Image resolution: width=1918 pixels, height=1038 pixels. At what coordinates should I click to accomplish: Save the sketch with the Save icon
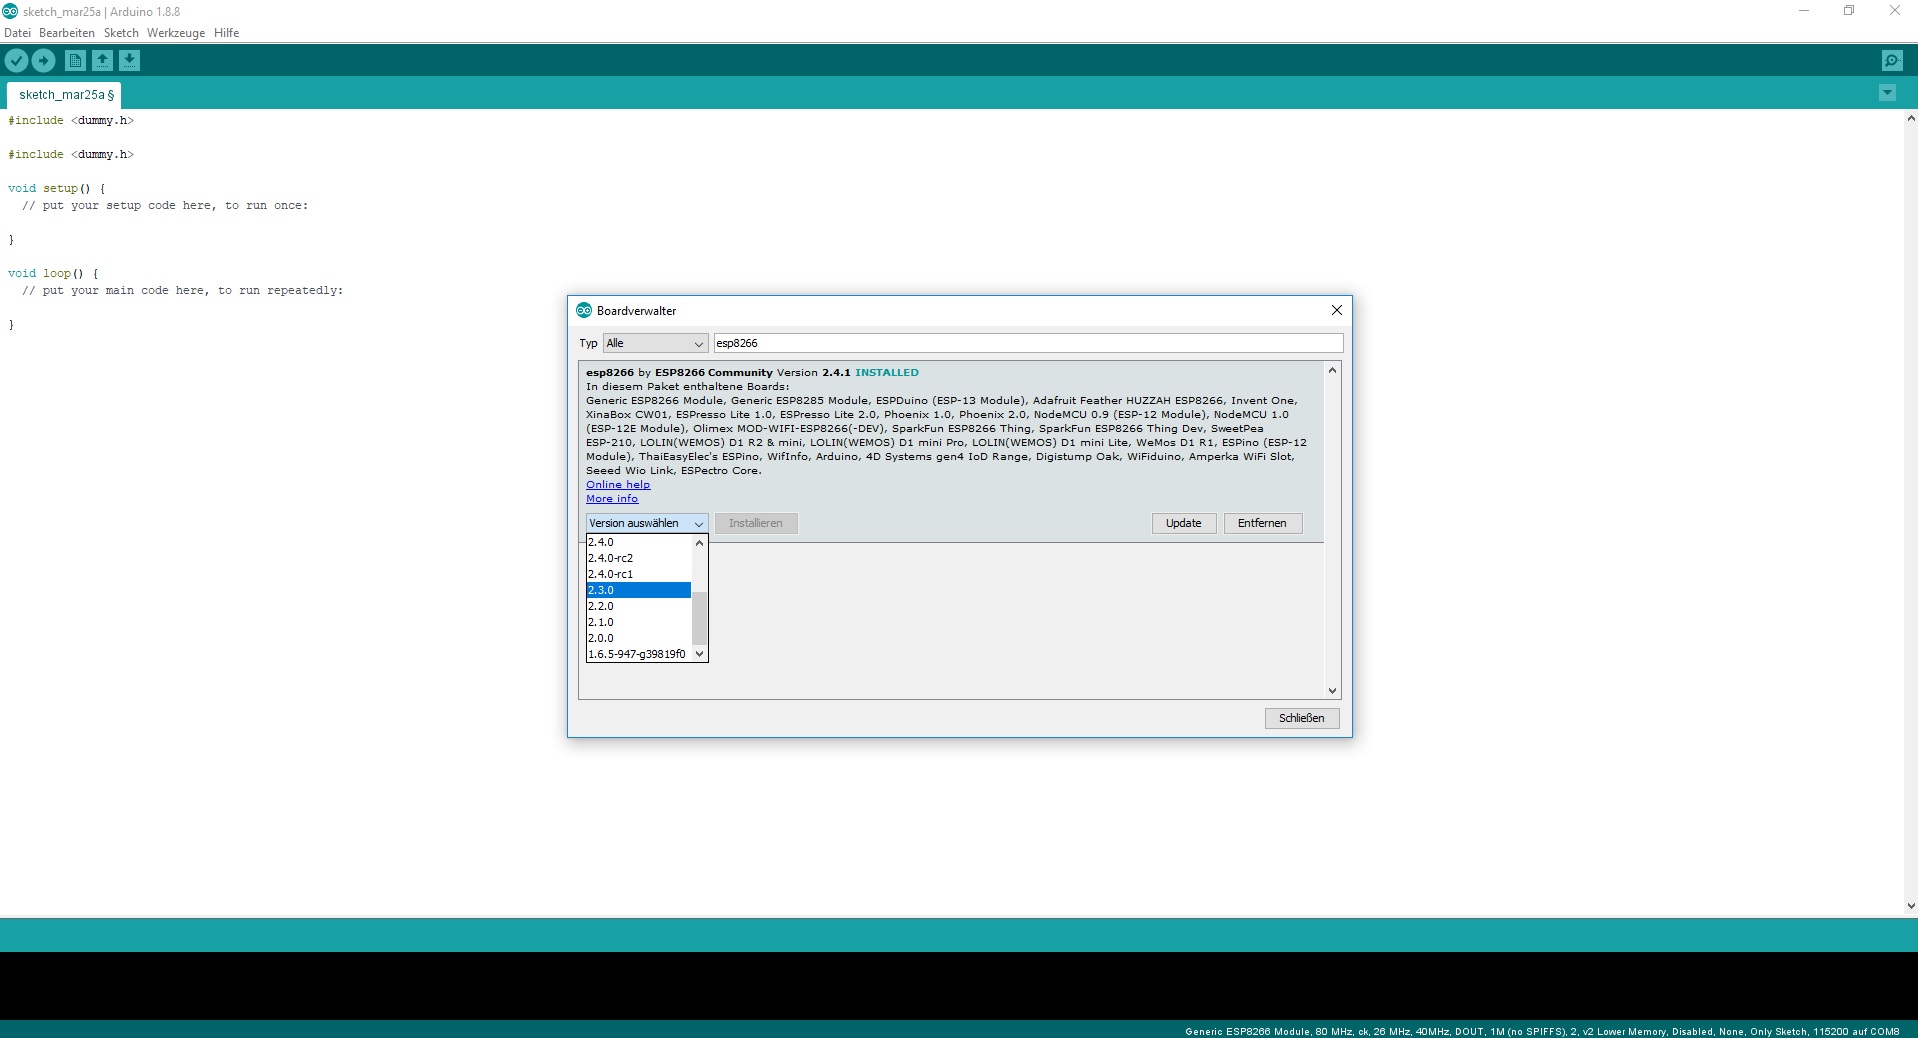click(130, 61)
